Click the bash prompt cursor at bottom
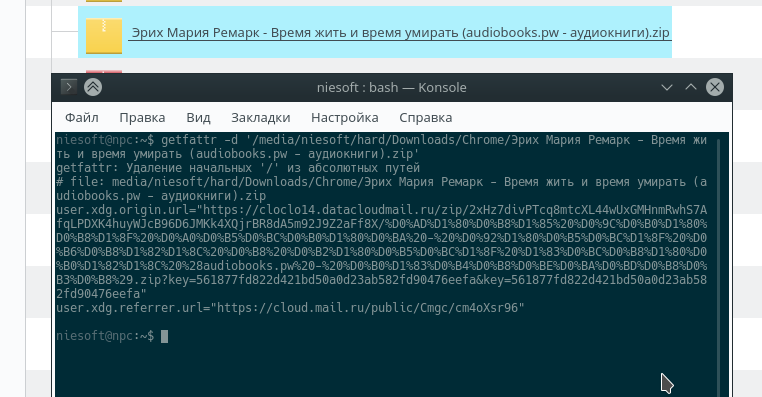This screenshot has width=762, height=397. pyautogui.click(x=165, y=336)
